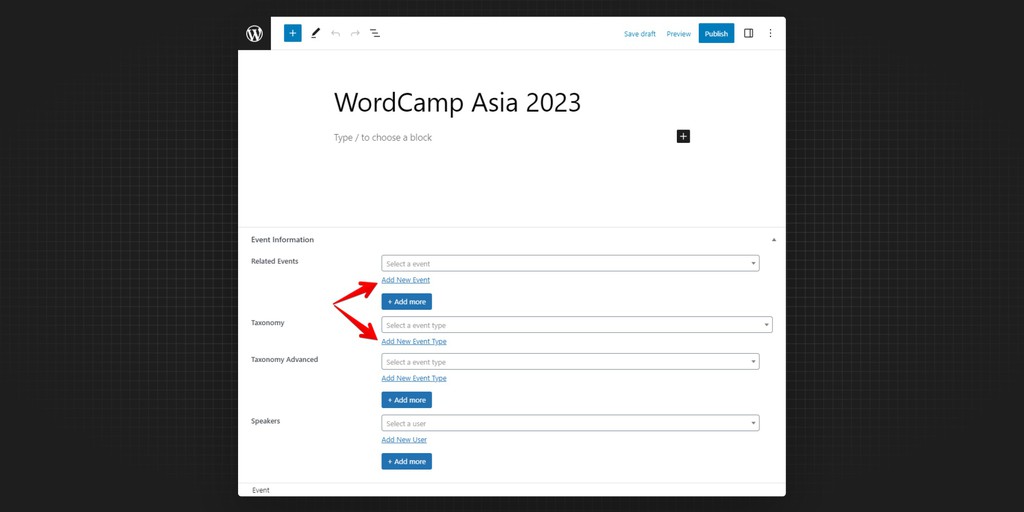Click the Add New User link
Image resolution: width=1024 pixels, height=512 pixels.
pyautogui.click(x=404, y=440)
